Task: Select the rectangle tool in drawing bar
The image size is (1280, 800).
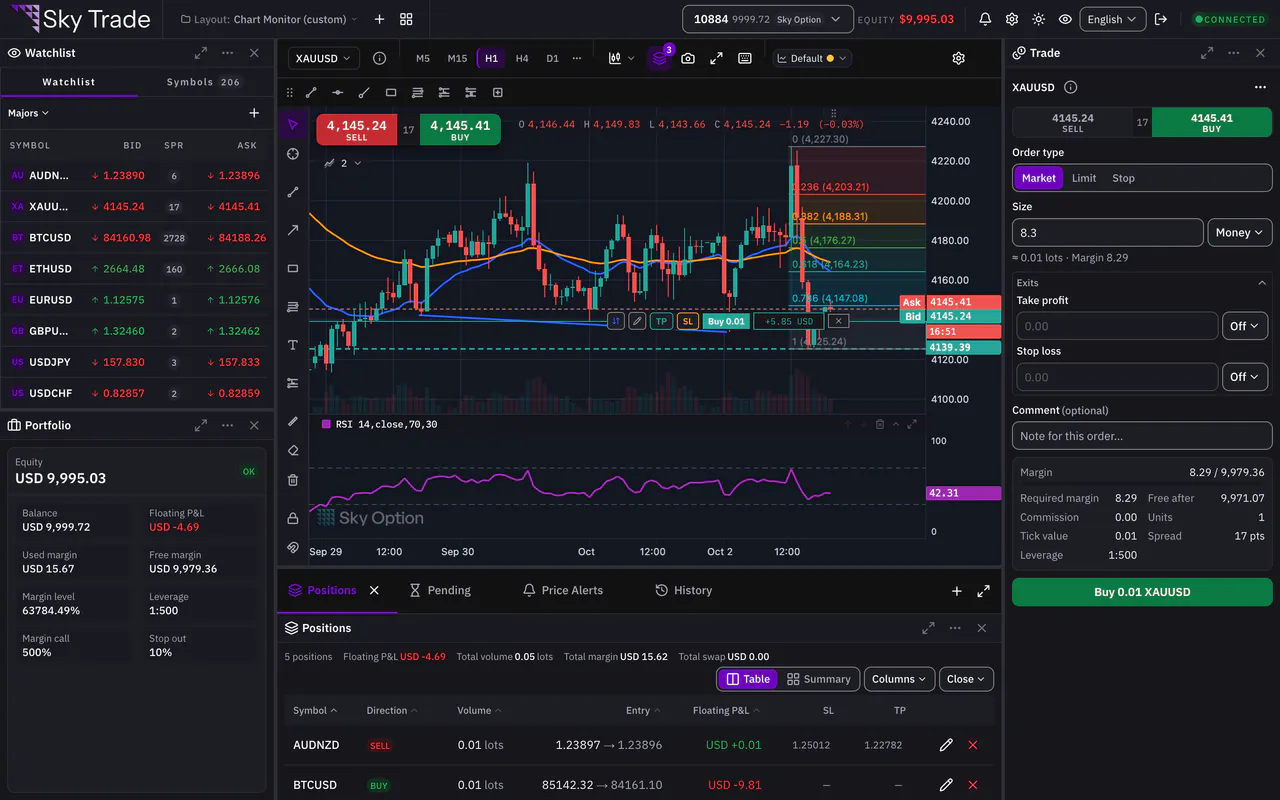Action: [391, 93]
